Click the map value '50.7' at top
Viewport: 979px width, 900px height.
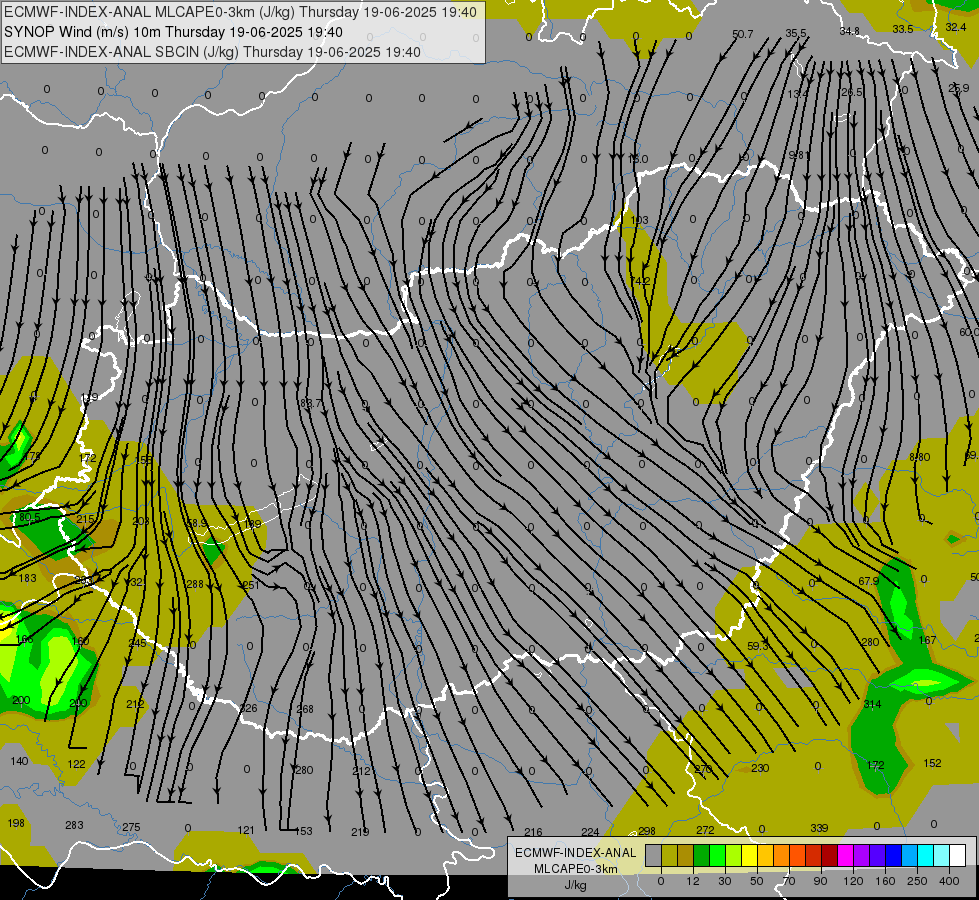742,34
